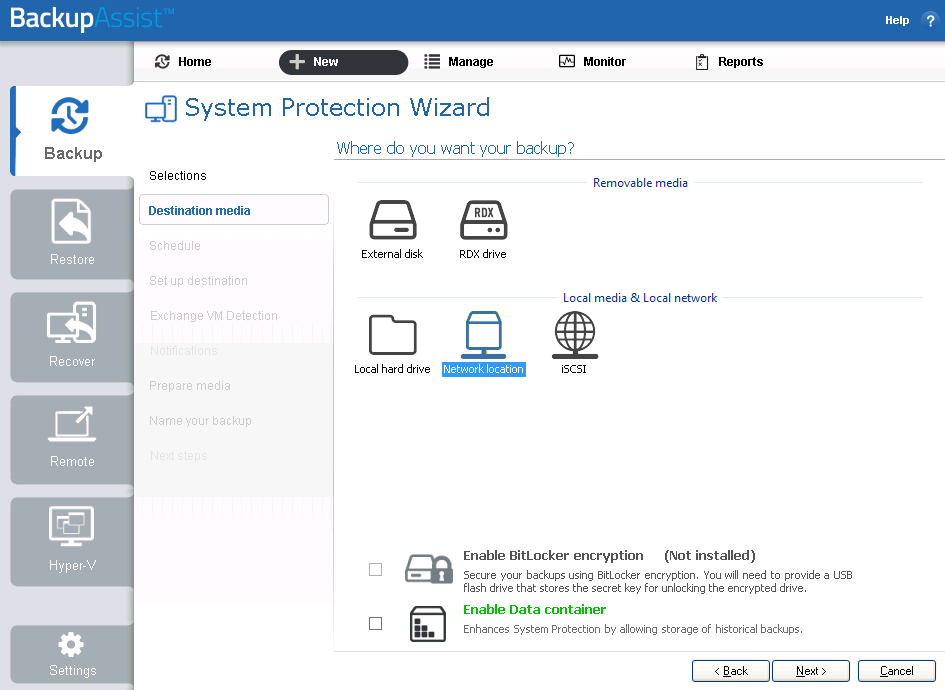Screen dimensions: 945x690
Task: Click the Next button
Action: pos(811,671)
